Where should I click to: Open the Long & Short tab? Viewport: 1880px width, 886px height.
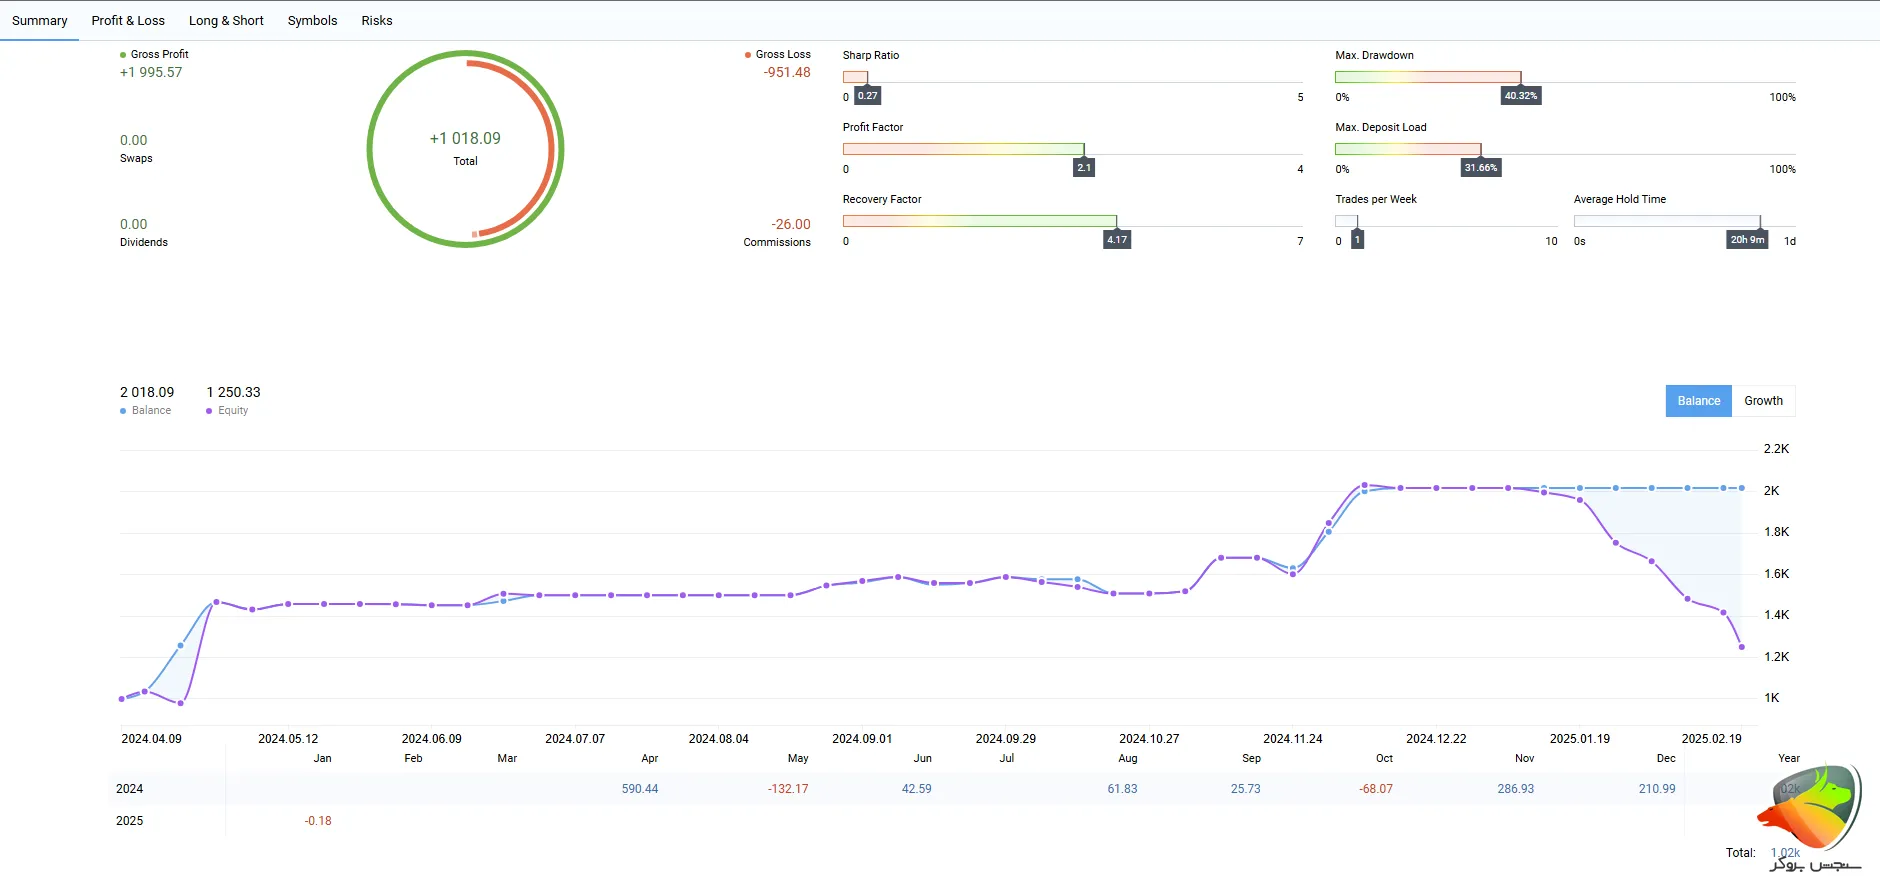pyautogui.click(x=226, y=20)
